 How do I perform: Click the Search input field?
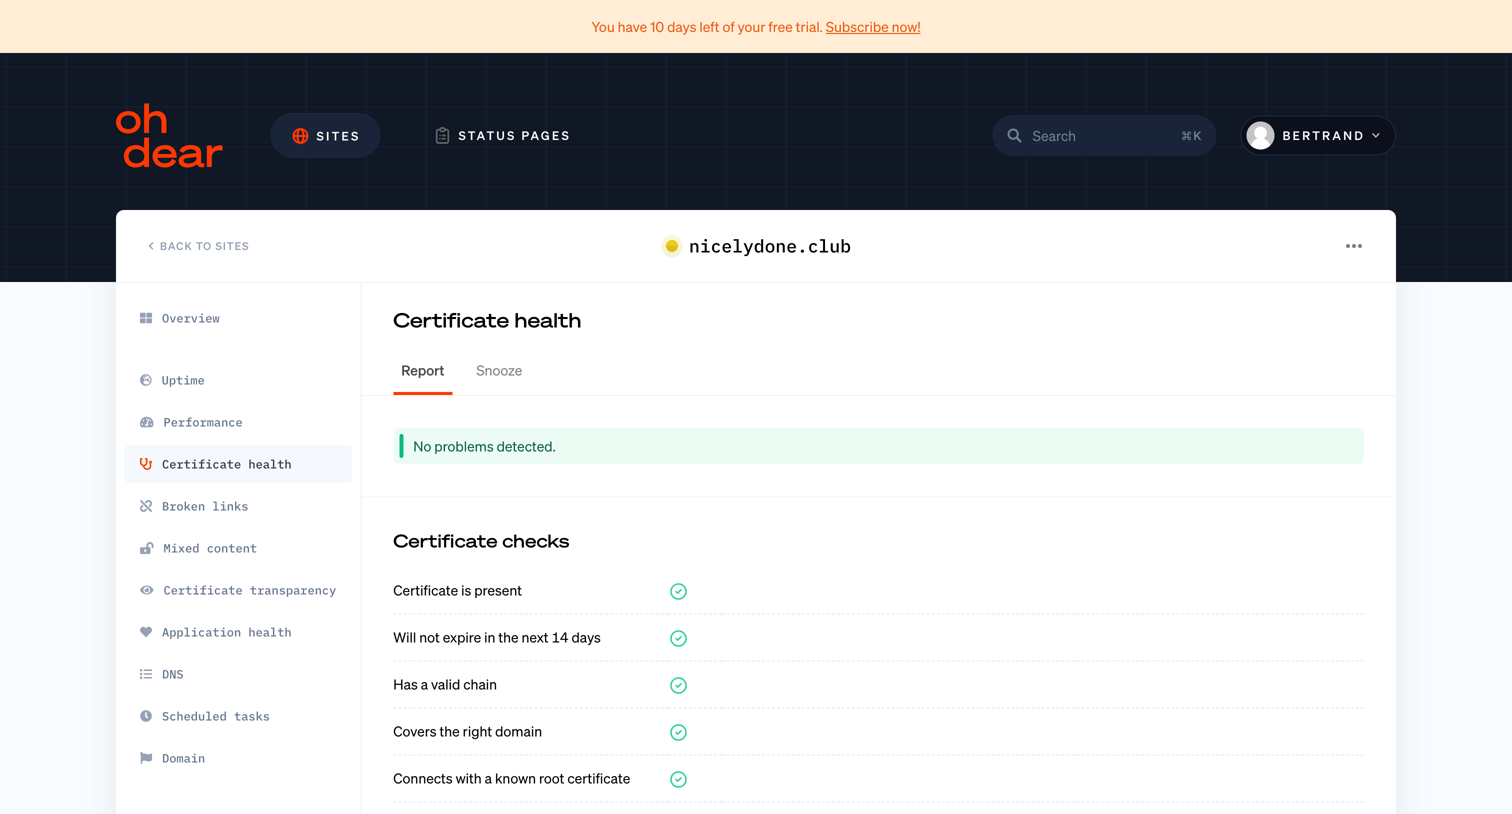coord(1104,136)
